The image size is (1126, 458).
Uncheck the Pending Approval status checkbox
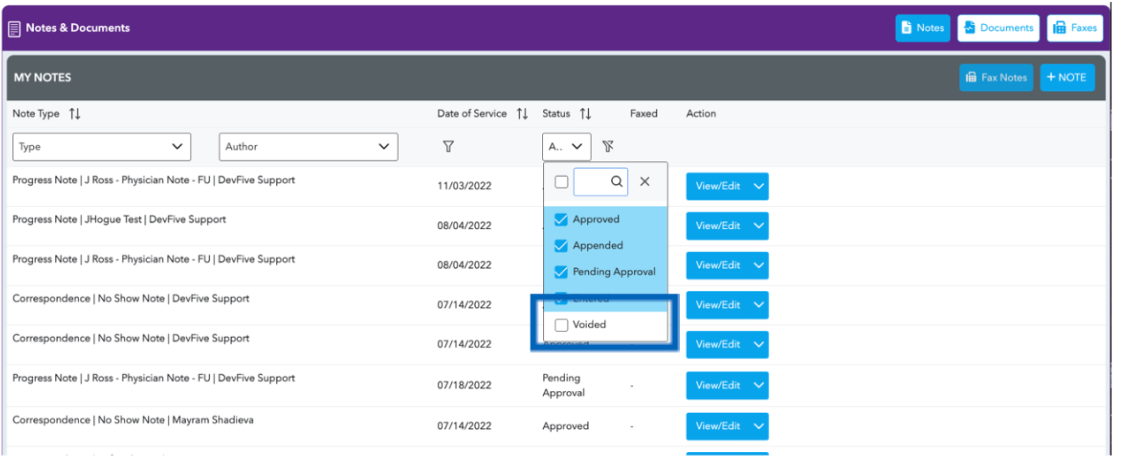pyautogui.click(x=562, y=272)
